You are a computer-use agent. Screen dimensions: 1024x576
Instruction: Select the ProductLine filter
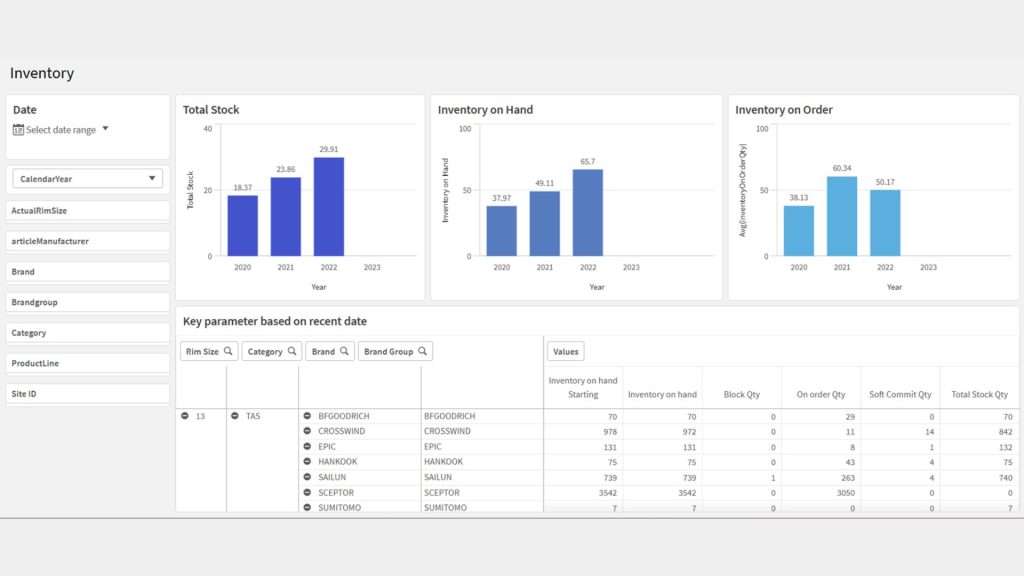click(87, 363)
